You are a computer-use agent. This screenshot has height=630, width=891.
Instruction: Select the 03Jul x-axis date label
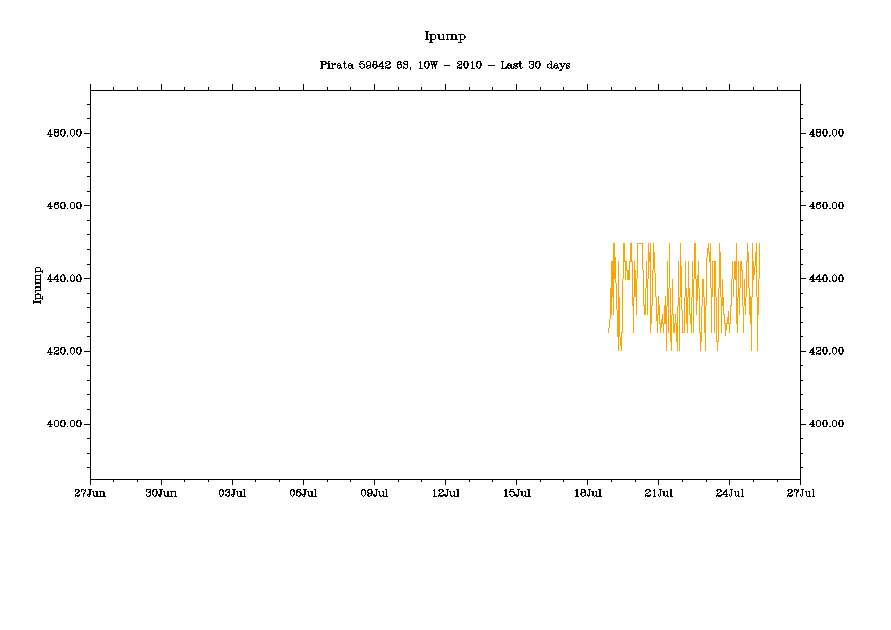click(x=232, y=493)
